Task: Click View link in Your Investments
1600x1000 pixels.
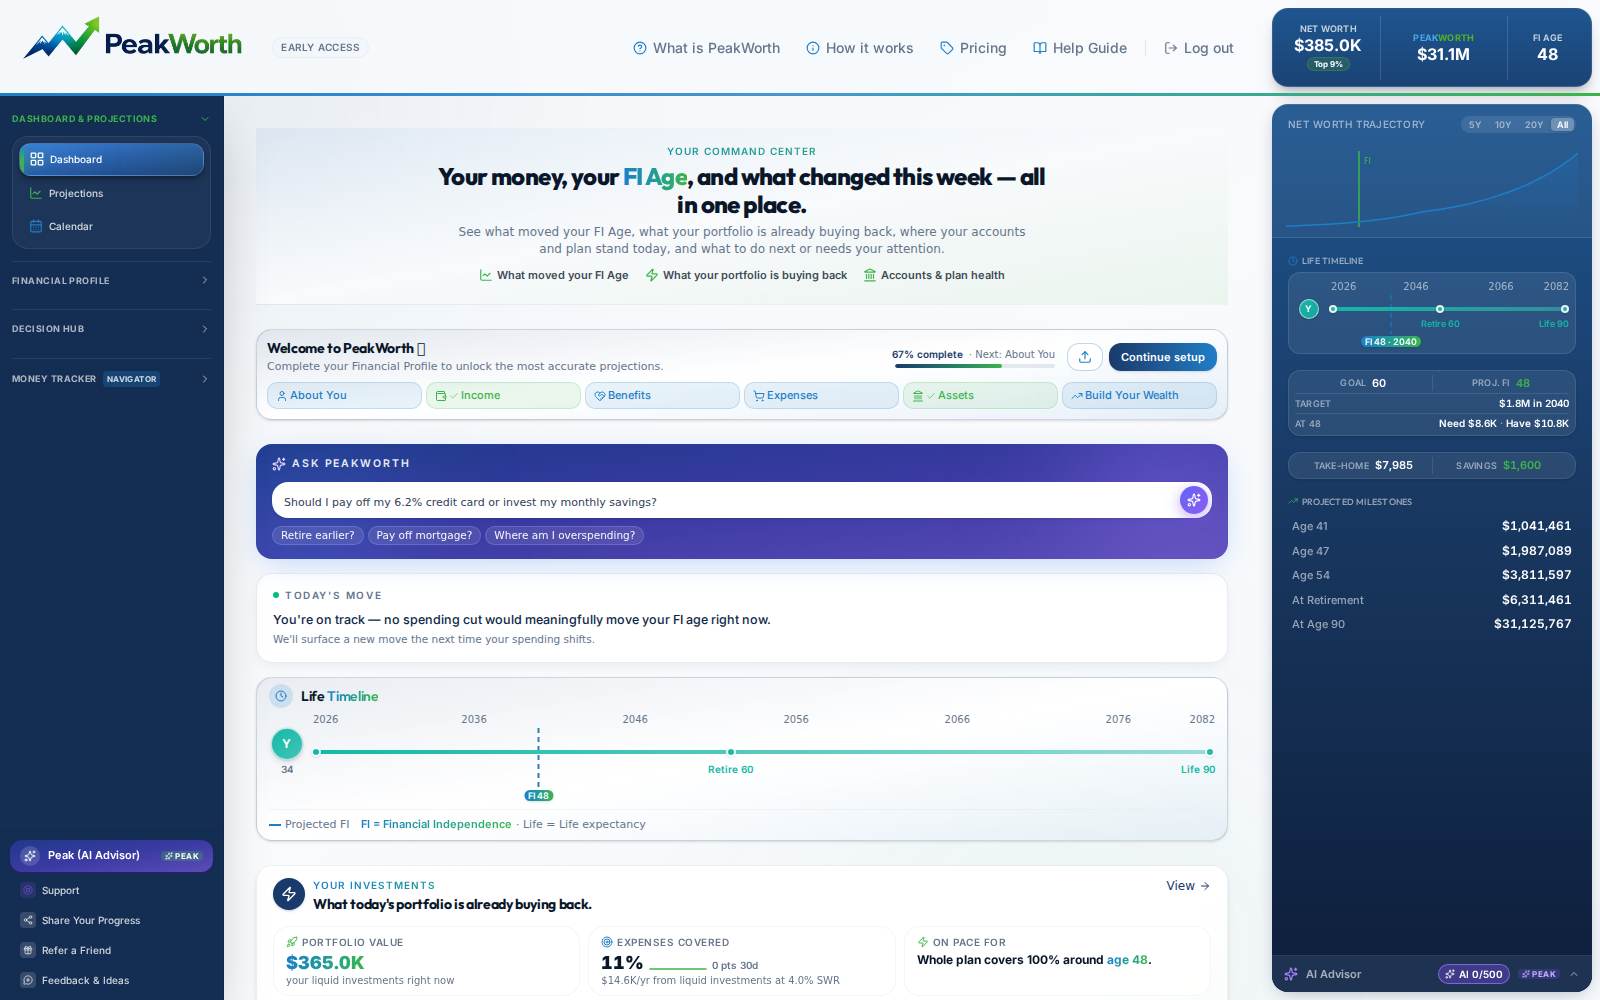Action: pyautogui.click(x=1188, y=886)
